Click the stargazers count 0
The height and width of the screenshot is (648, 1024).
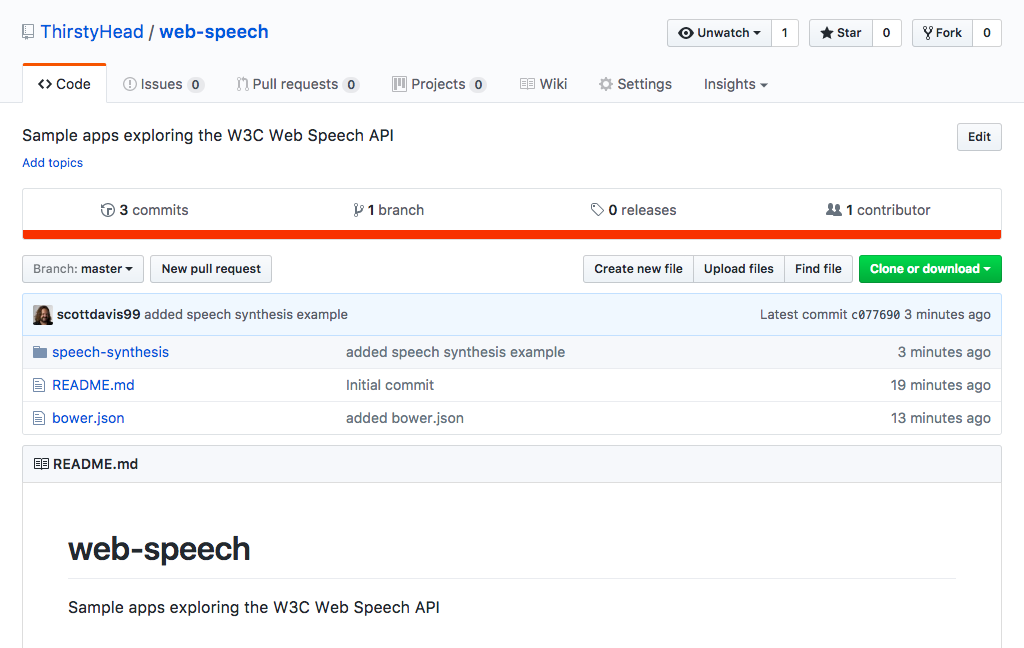pos(886,33)
